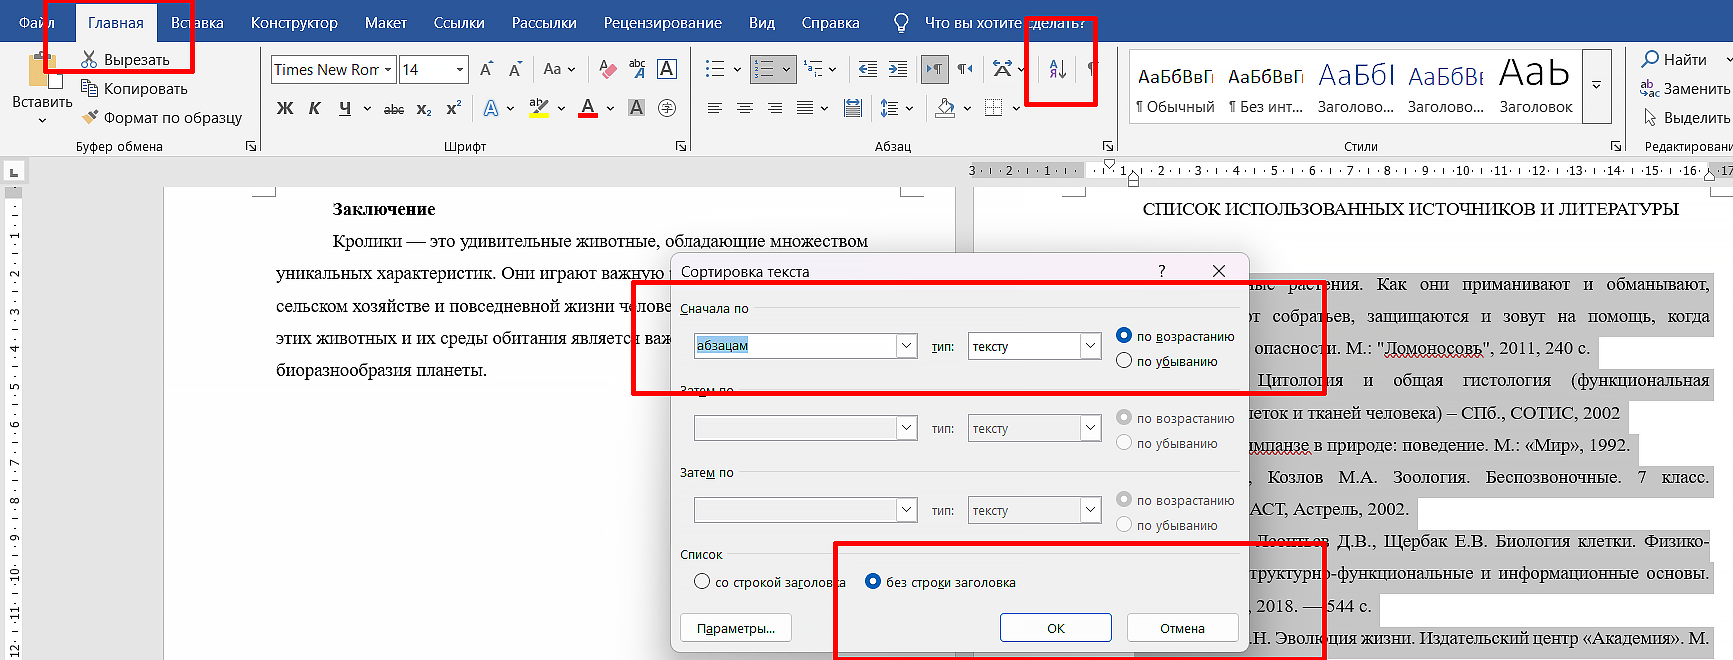Viewport: 1733px width, 660px height.
Task: Open the Ссылки ribbon tab
Action: click(x=459, y=22)
